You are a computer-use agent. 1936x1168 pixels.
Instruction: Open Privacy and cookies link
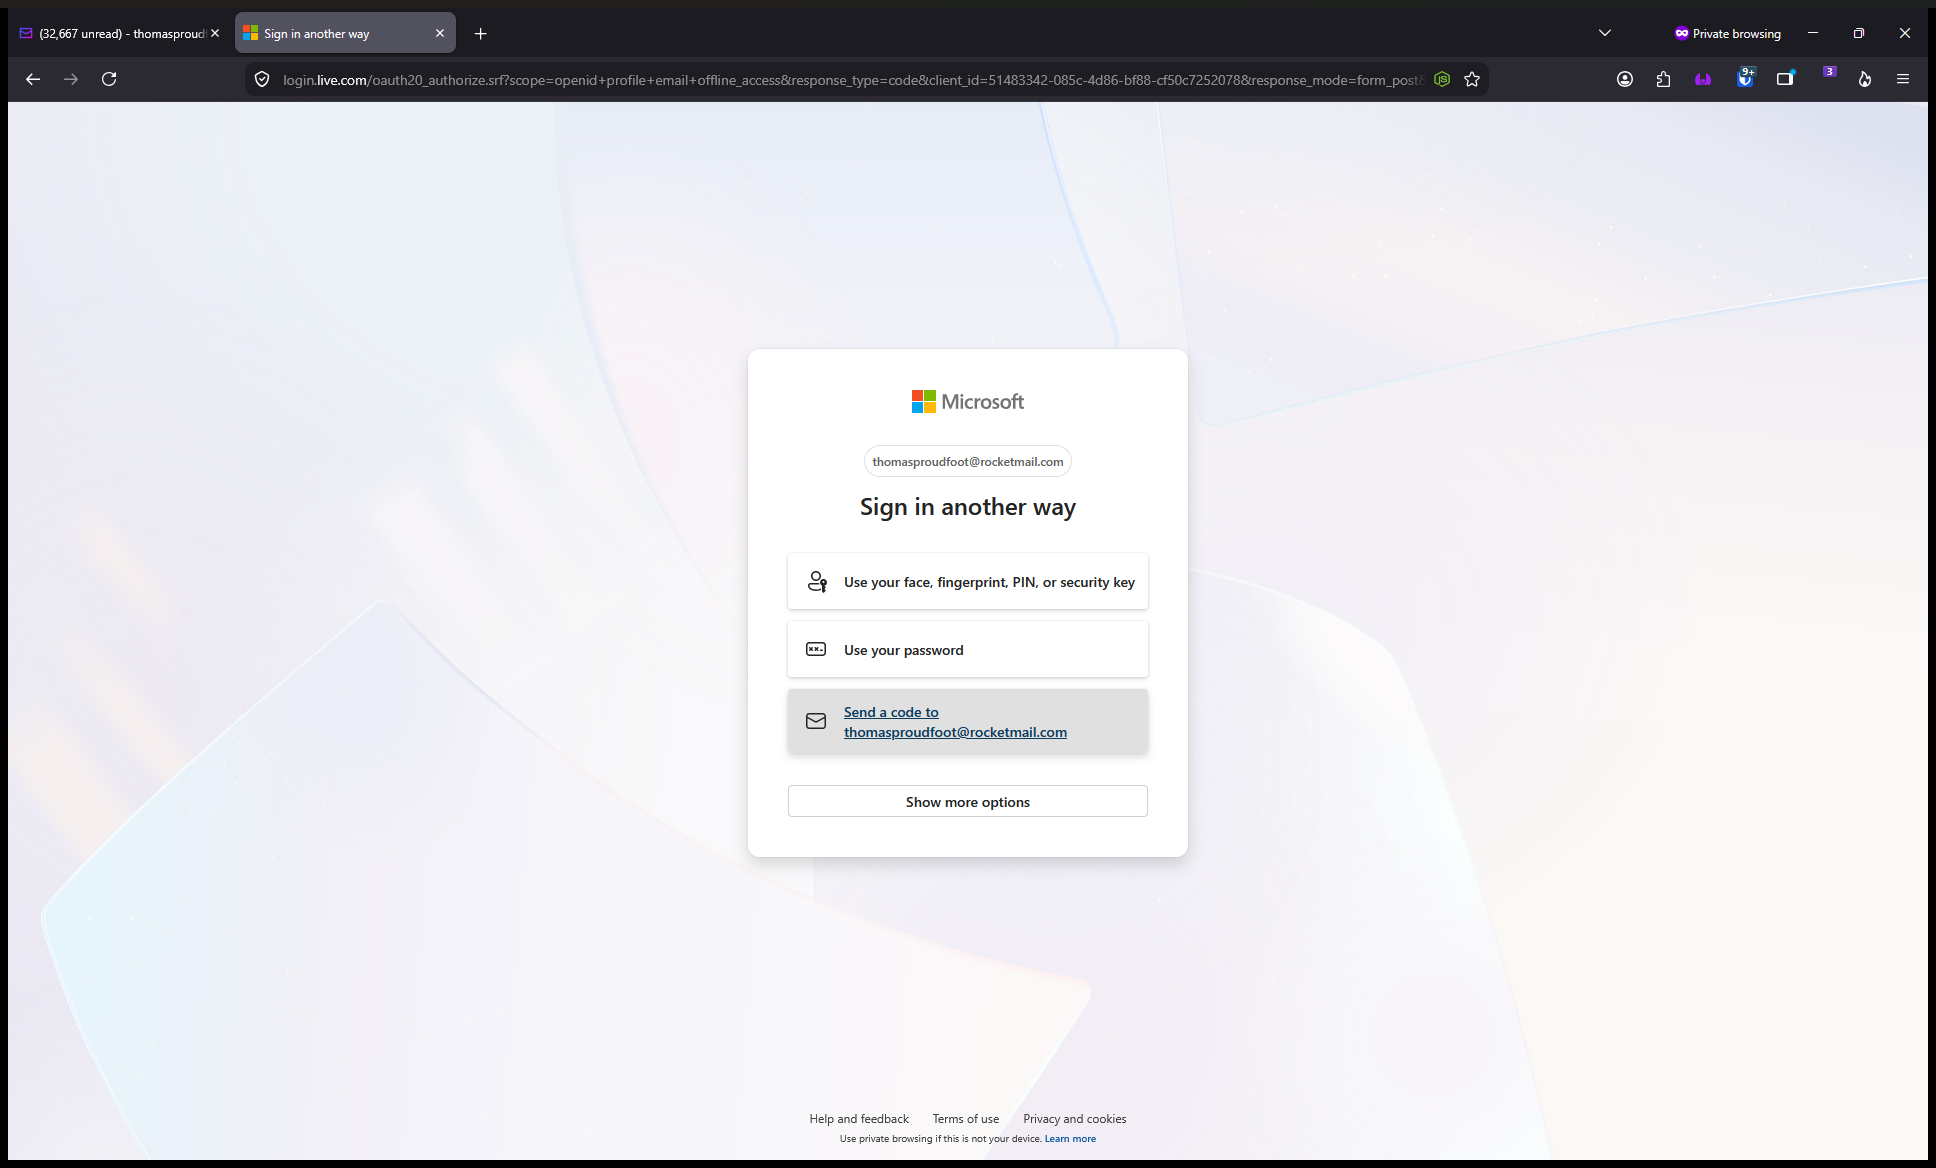(x=1075, y=1119)
